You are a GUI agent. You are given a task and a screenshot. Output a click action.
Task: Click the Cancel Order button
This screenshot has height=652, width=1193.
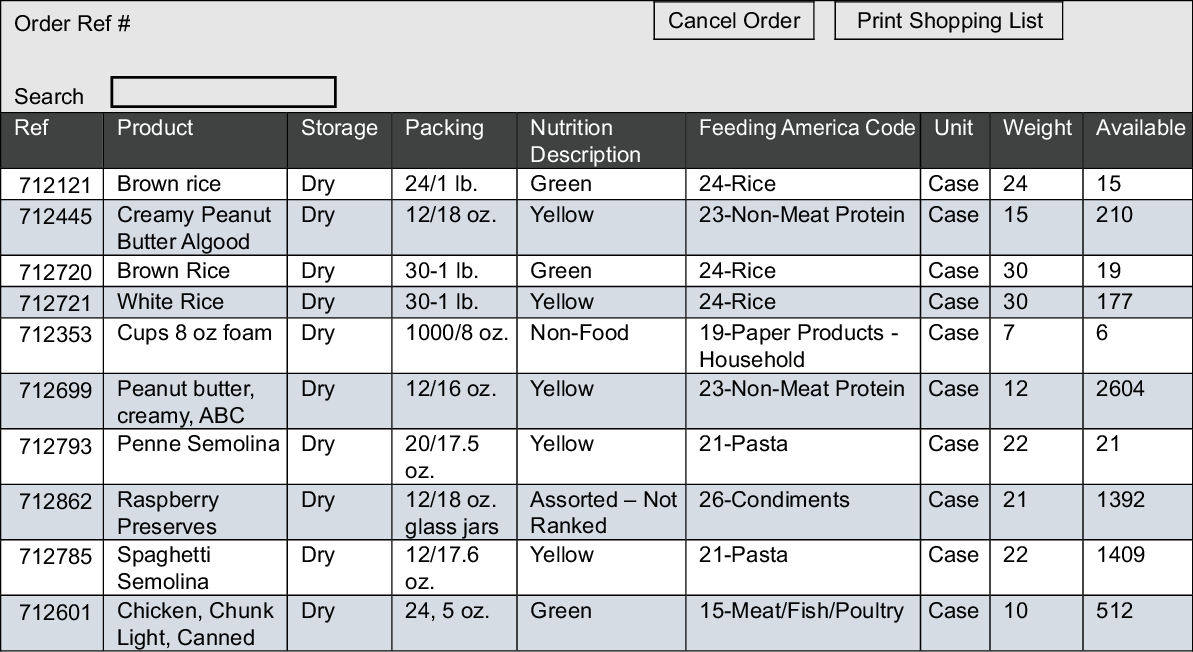coord(734,21)
